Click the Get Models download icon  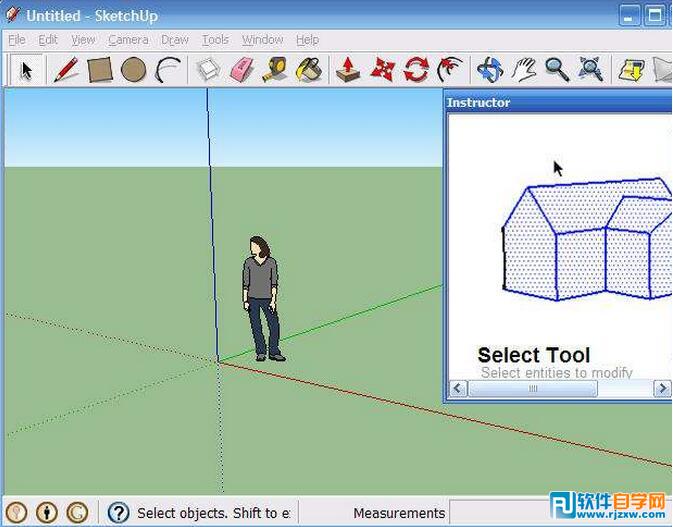(631, 70)
